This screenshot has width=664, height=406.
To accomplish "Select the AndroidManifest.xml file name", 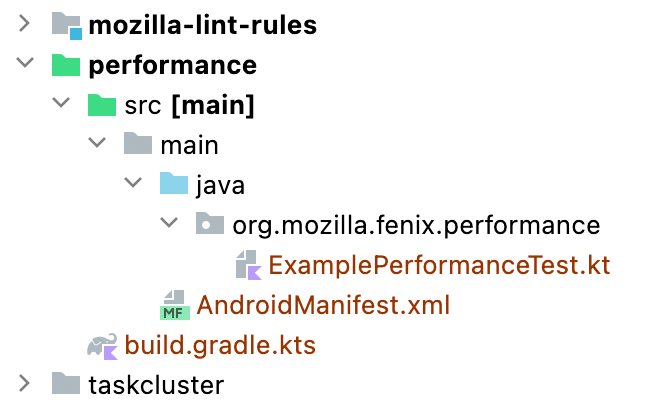I will point(322,304).
